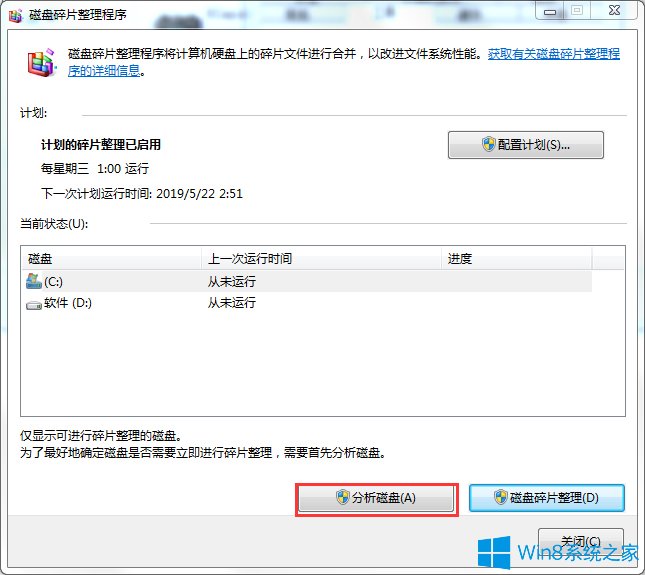The height and width of the screenshot is (575, 645).
Task: Click the 关闭(C) button
Action: (581, 541)
